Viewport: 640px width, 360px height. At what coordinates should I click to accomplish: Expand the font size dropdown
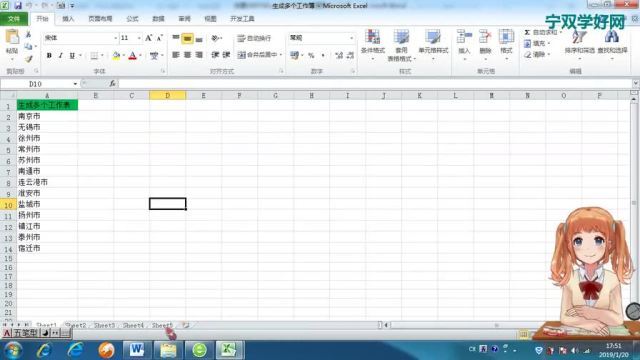tap(139, 38)
